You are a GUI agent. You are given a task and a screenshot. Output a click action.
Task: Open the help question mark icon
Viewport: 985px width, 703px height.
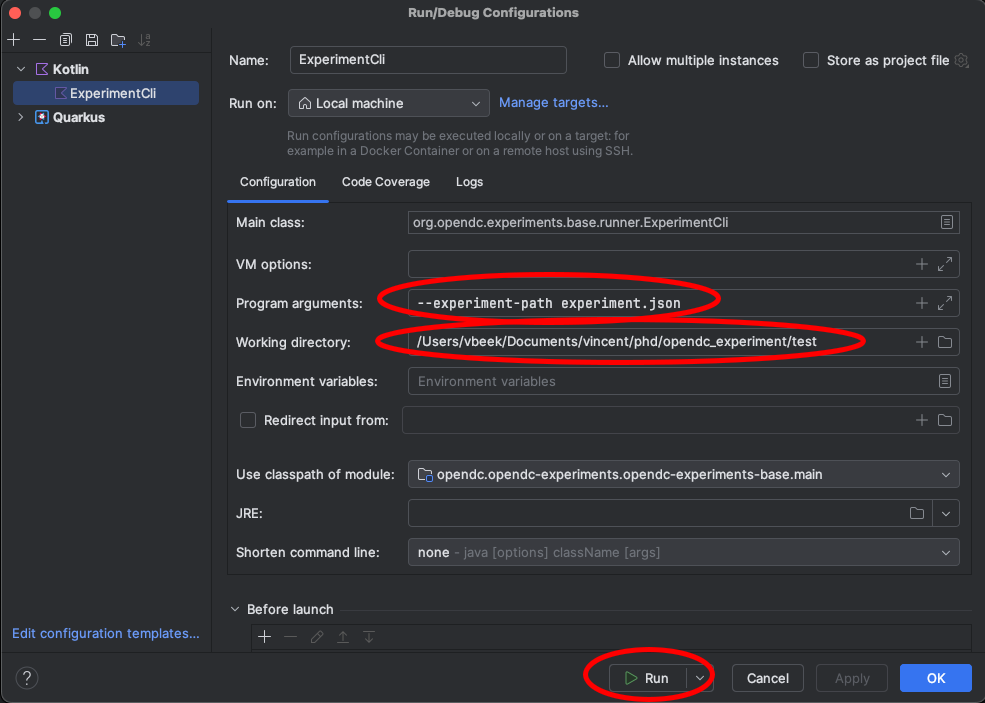tap(26, 677)
